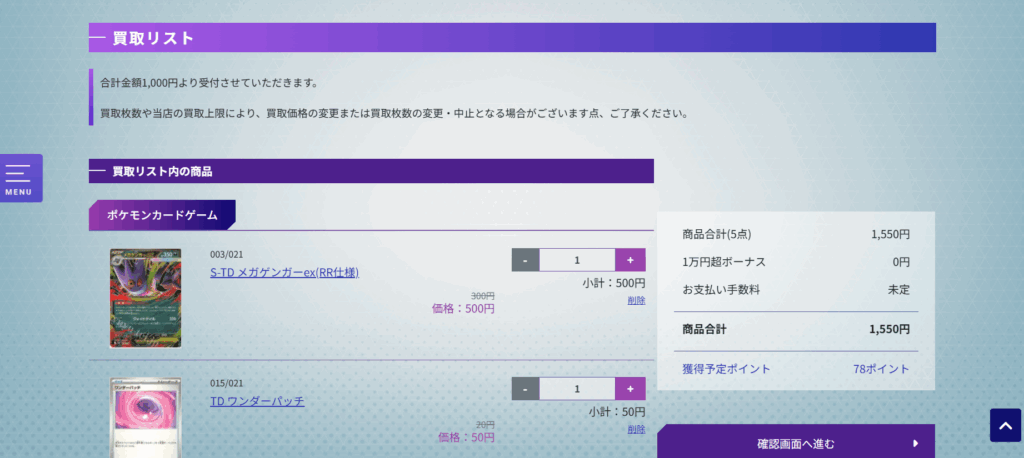The image size is (1024, 458).
Task: Click the 合計金額1,000円より受付 notice line
Action: pyautogui.click(x=209, y=84)
